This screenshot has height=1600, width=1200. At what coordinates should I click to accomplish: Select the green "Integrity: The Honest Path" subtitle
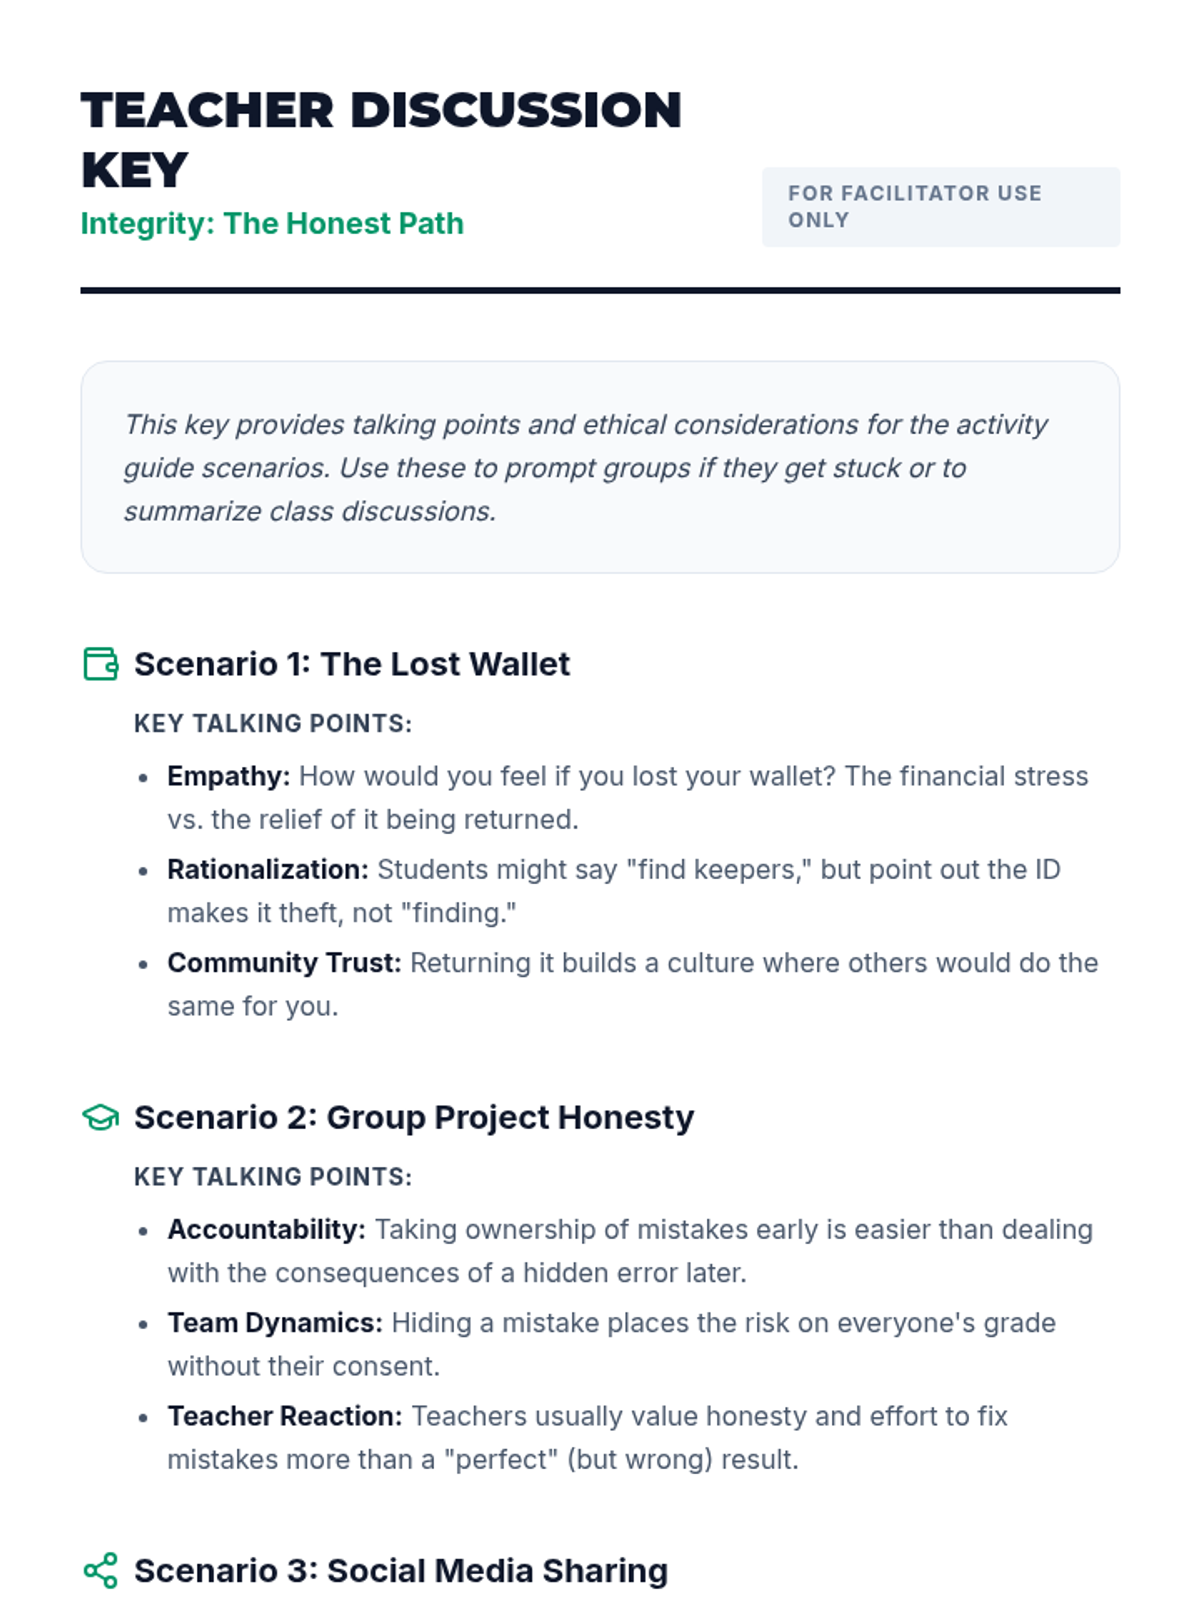point(272,223)
